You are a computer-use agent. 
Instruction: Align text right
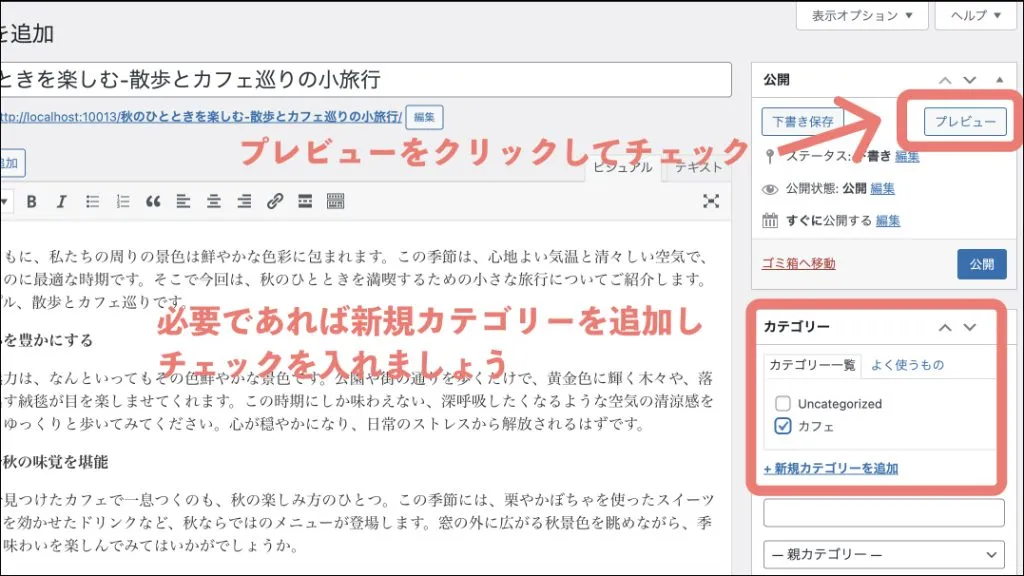(244, 202)
